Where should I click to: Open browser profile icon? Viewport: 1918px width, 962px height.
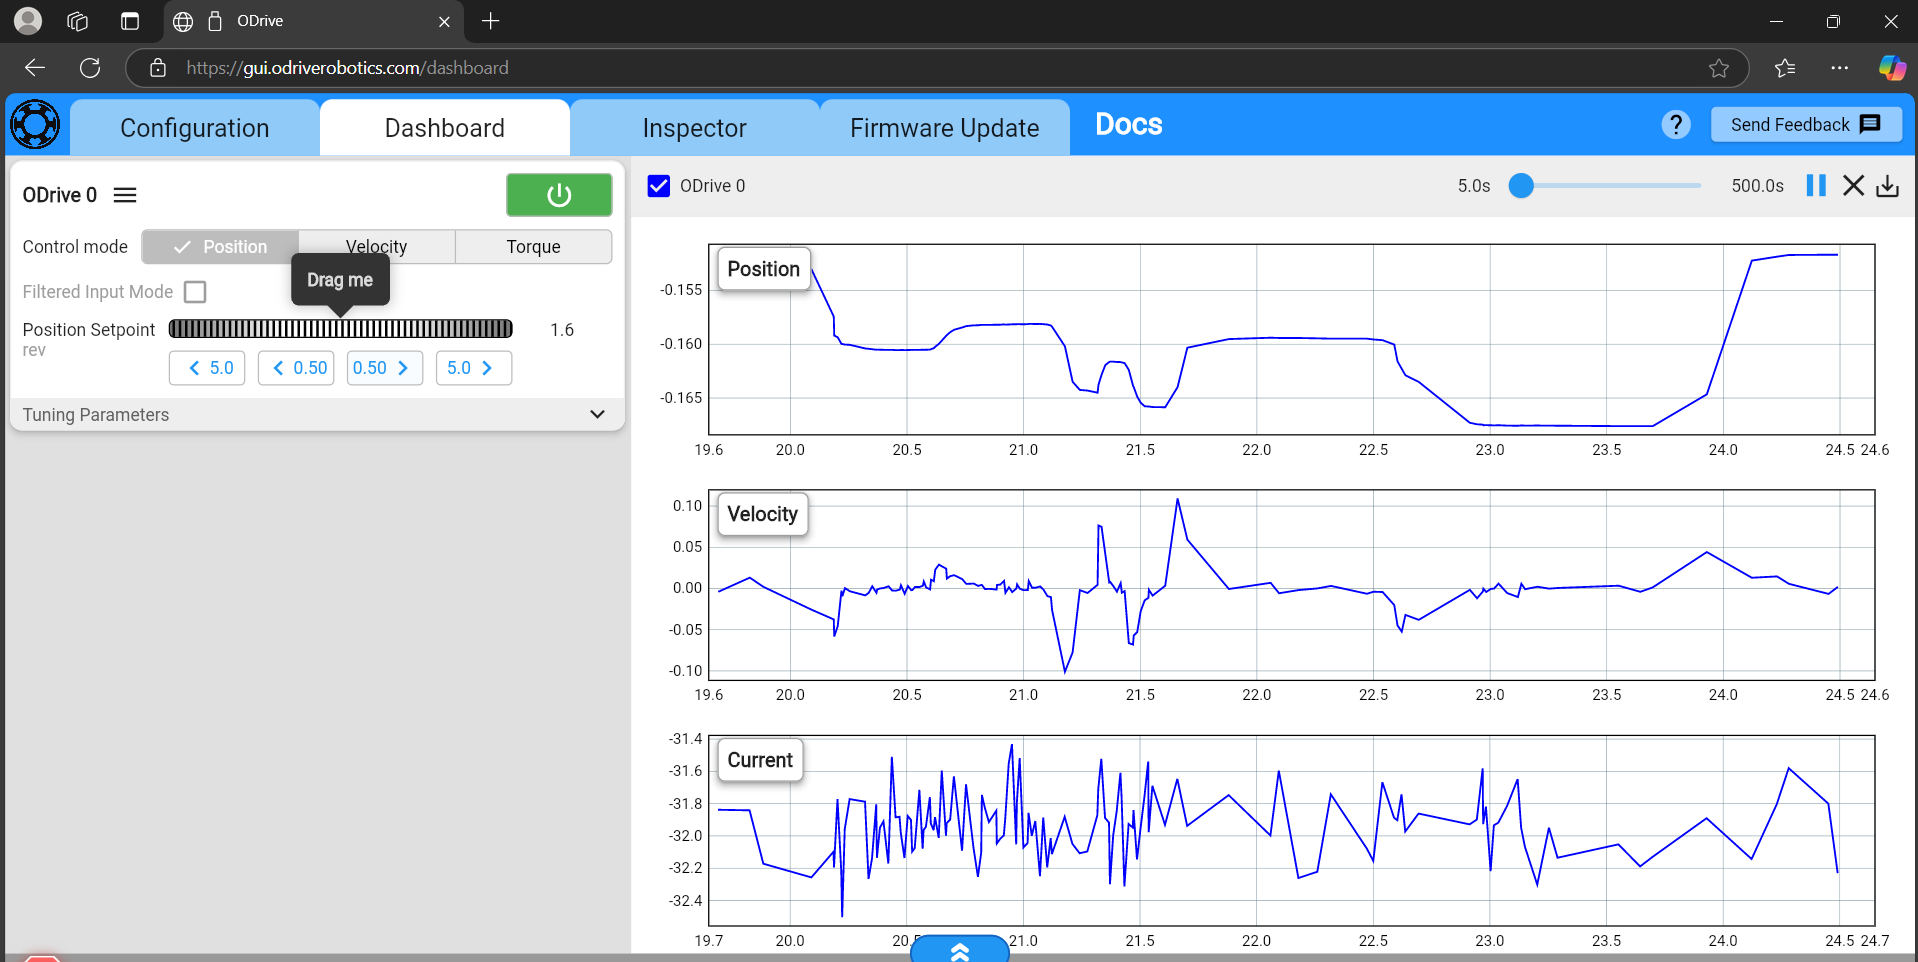tap(28, 20)
